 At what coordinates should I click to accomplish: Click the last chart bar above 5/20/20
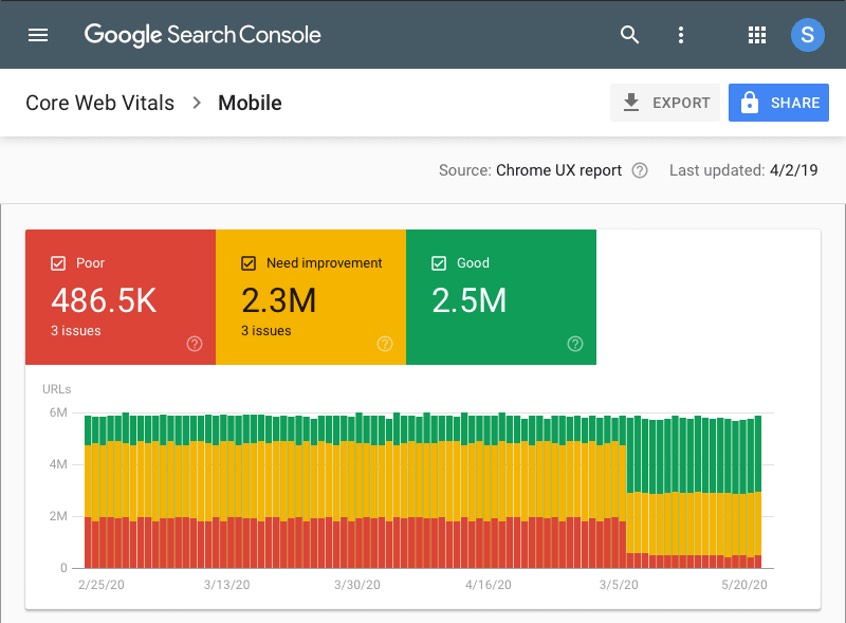(758, 491)
